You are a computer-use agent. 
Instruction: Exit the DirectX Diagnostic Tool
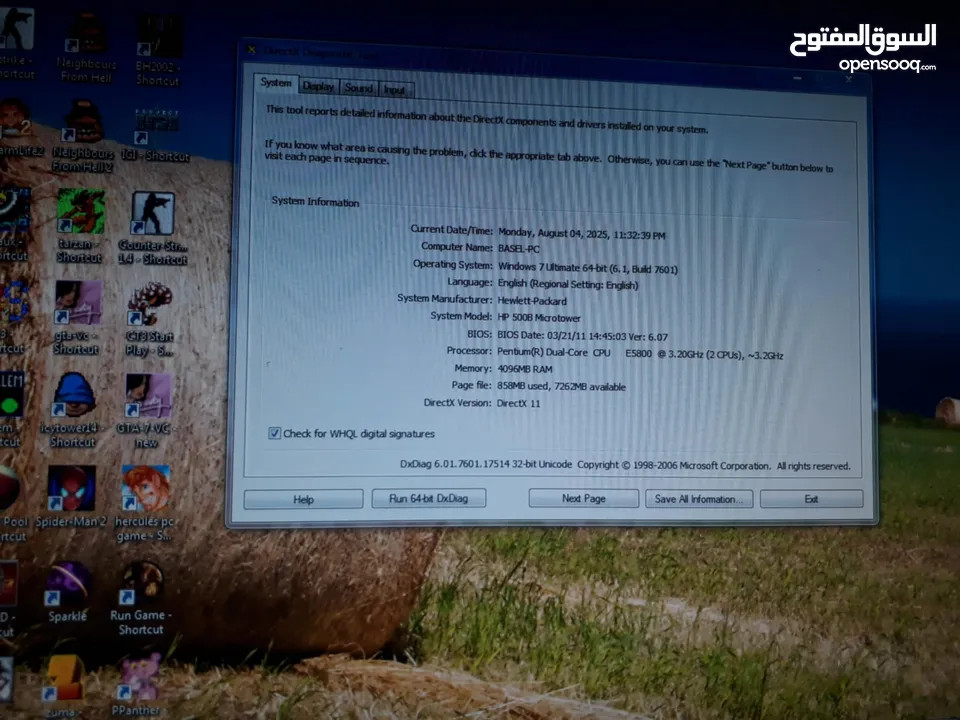811,499
